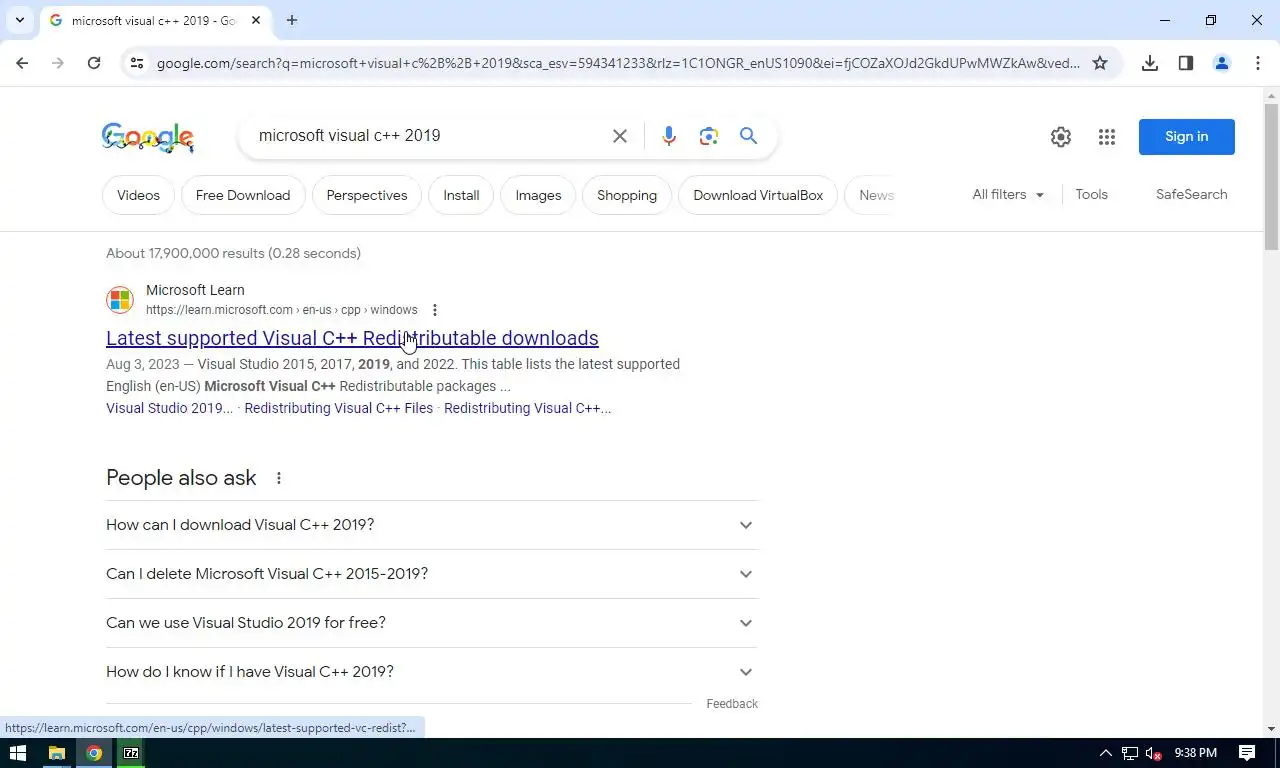Expand Can we use Visual Studio 2019 for free?
Viewport: 1280px width, 768px height.
(x=432, y=623)
